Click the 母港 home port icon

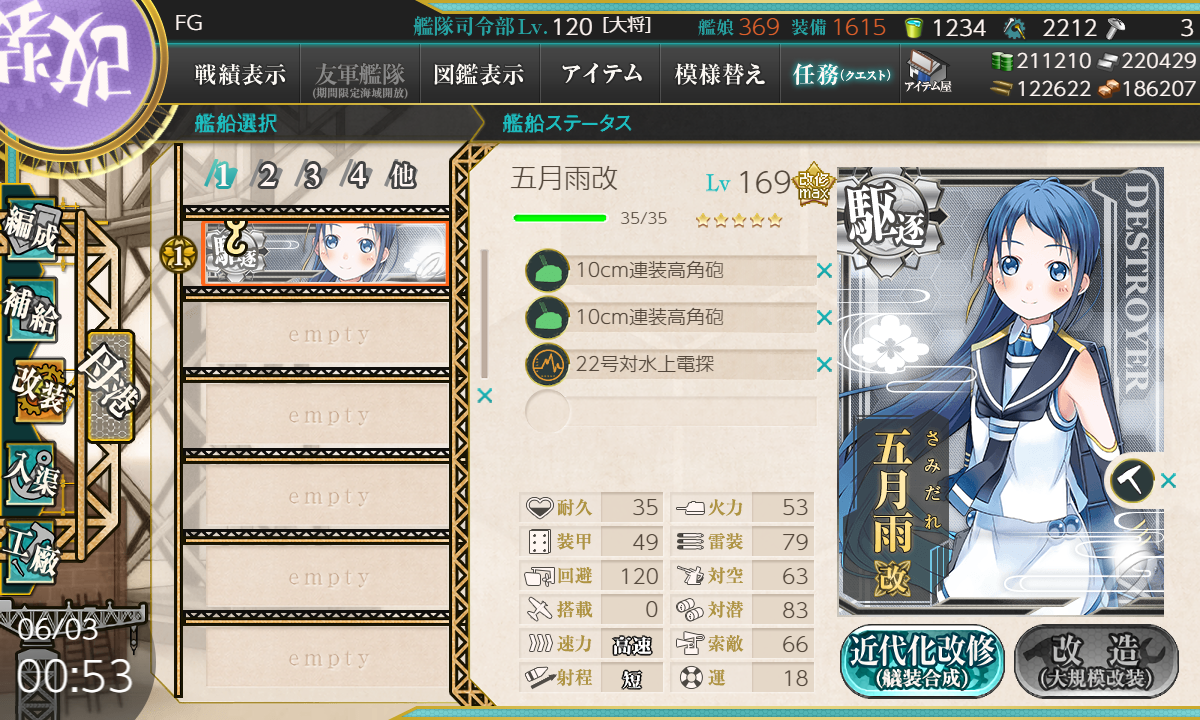(x=109, y=386)
